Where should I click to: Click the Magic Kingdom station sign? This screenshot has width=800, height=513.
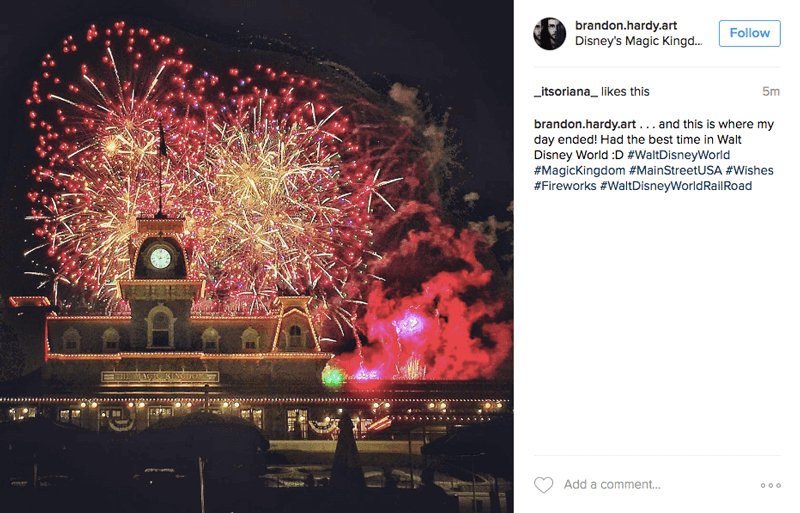[x=160, y=377]
